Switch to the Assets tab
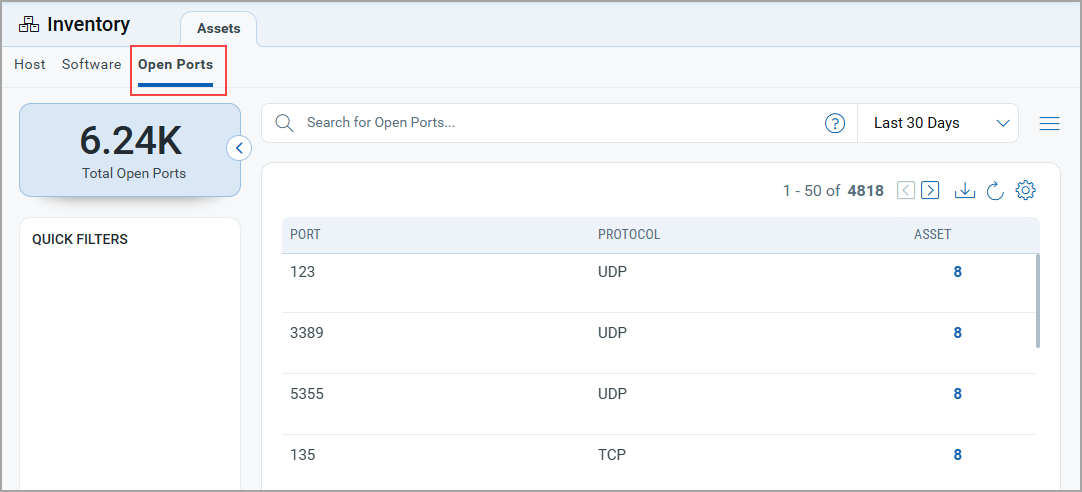1082x492 pixels. coord(219,29)
